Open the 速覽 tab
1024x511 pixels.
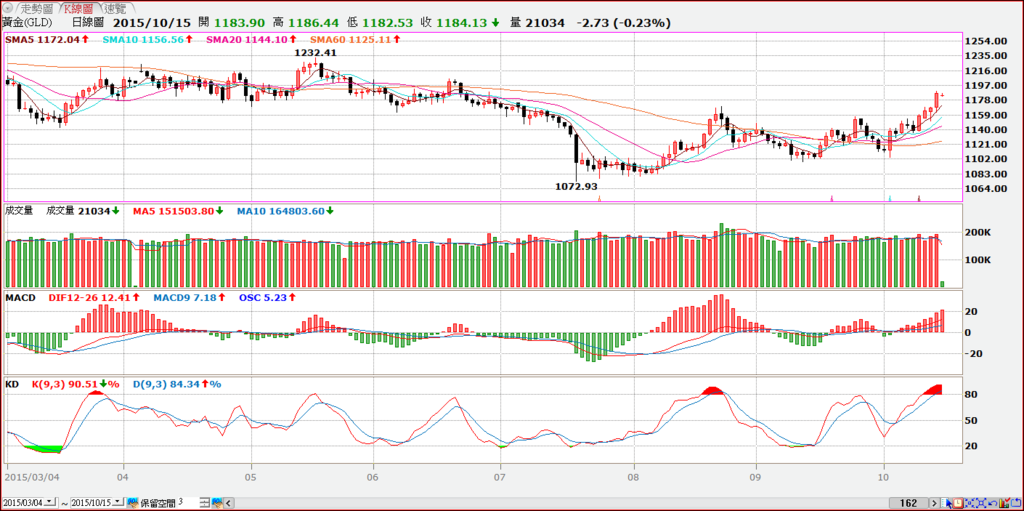click(118, 8)
